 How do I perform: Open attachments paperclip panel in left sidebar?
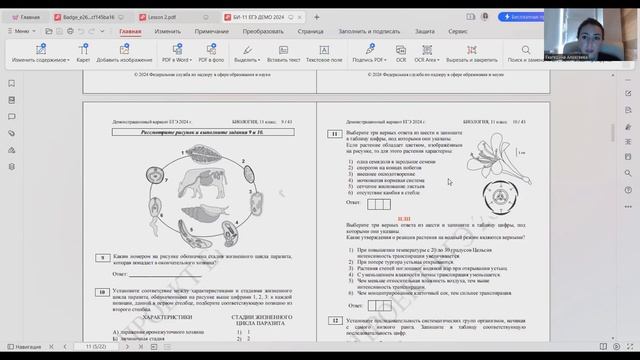[11, 133]
